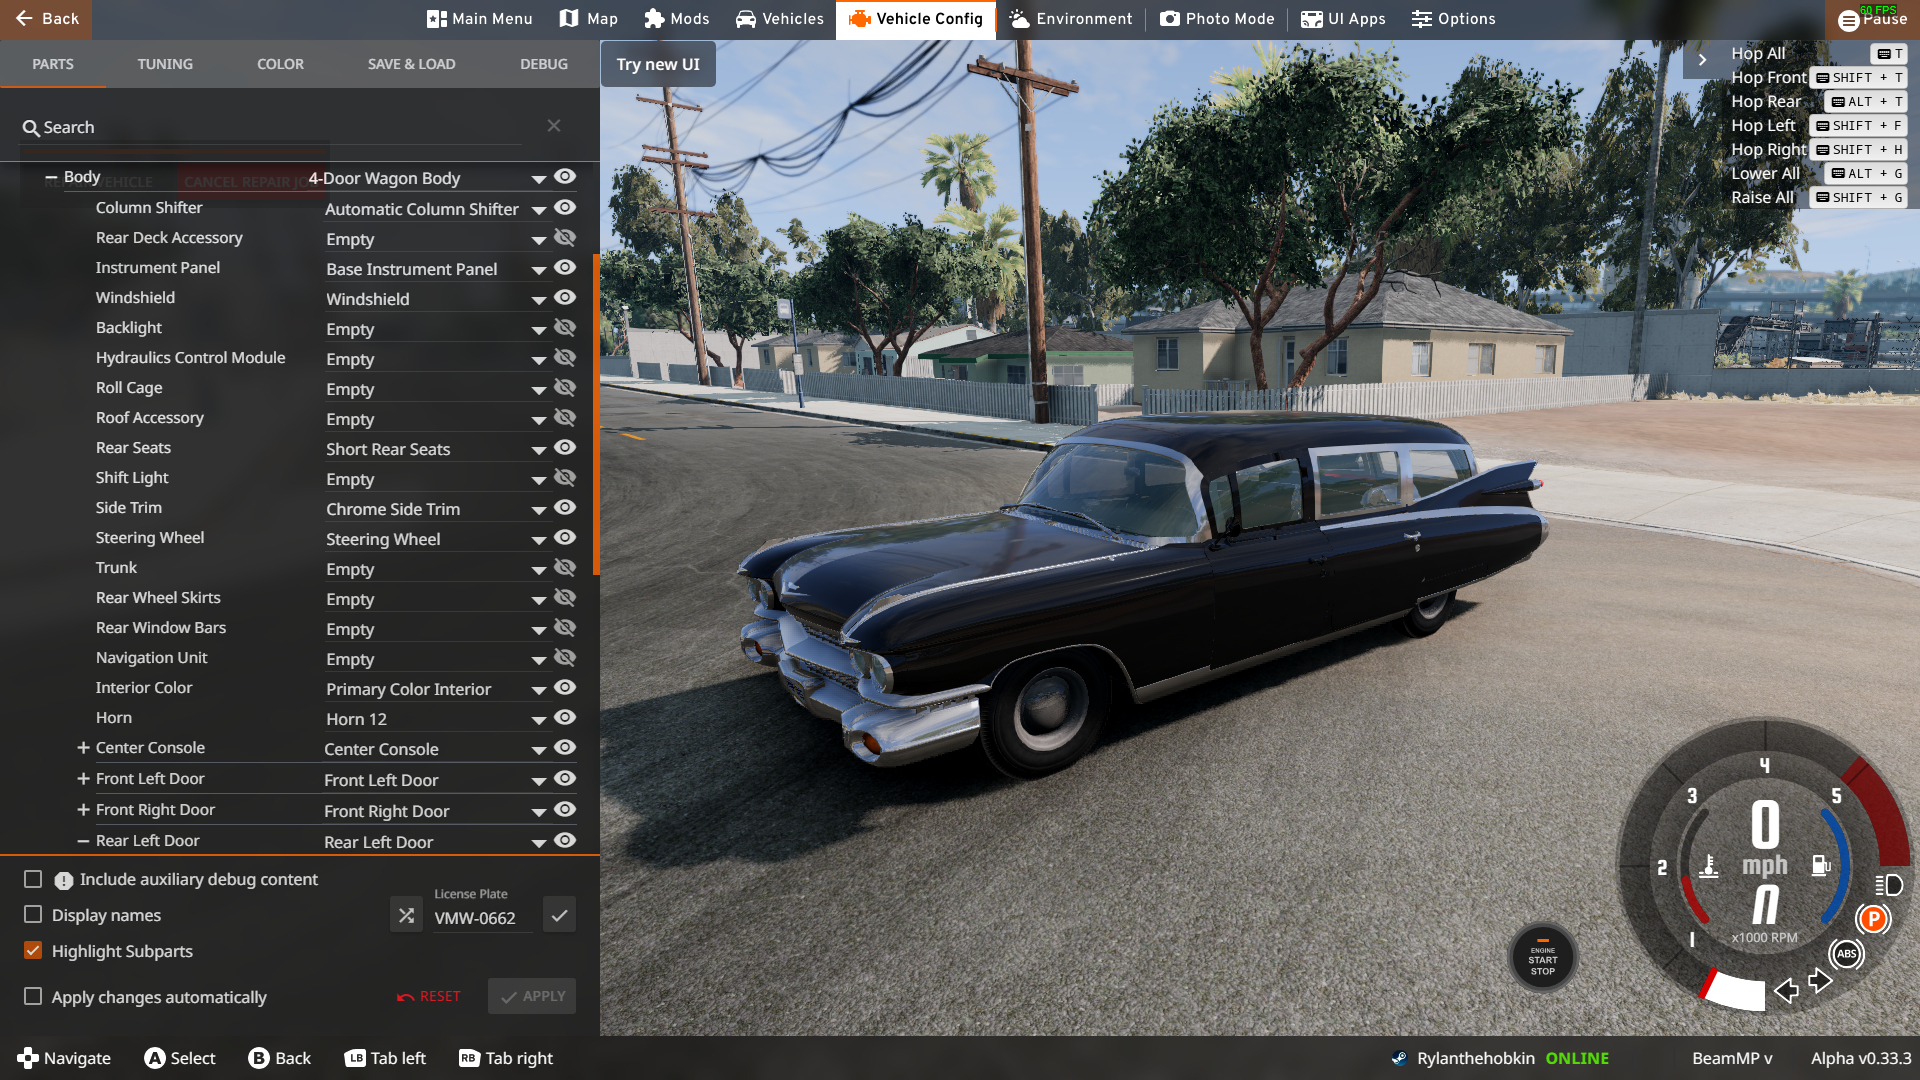This screenshot has height=1080, width=1920.
Task: Confirm license plate with checkmark icon
Action: pyautogui.click(x=559, y=915)
